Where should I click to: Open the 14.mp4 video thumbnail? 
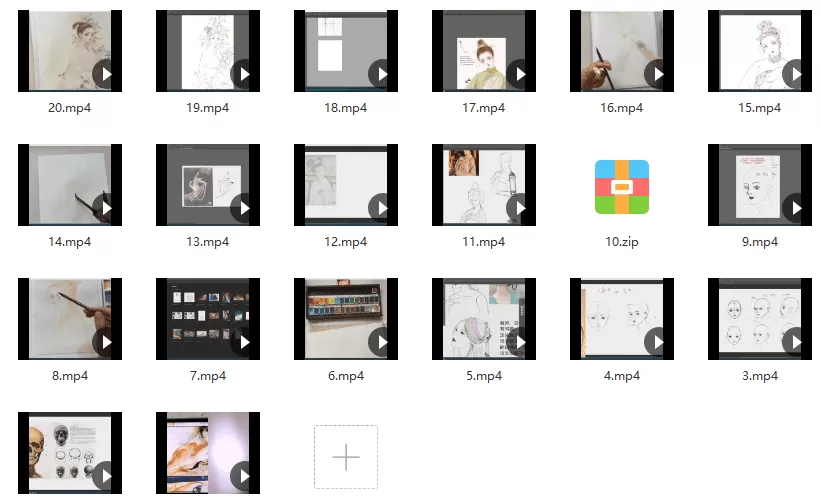pyautogui.click(x=69, y=185)
